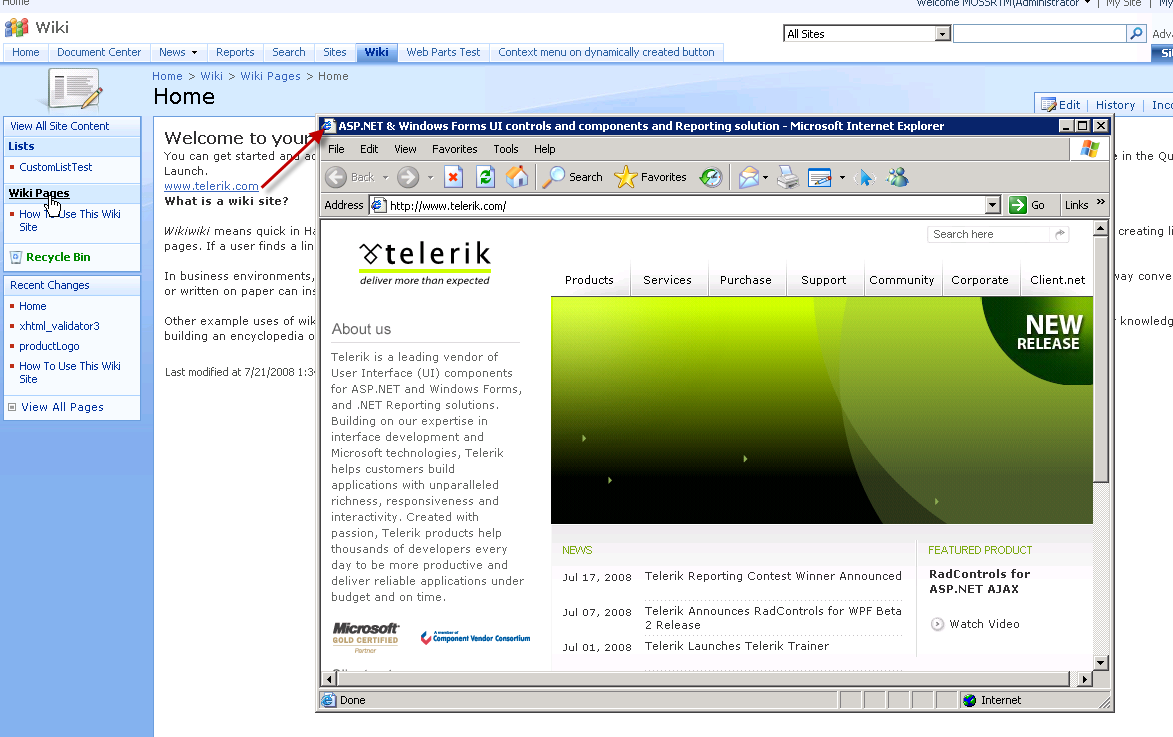The image size is (1173, 737).
Task: Switch to the Web Parts Test tab
Action: (x=444, y=52)
